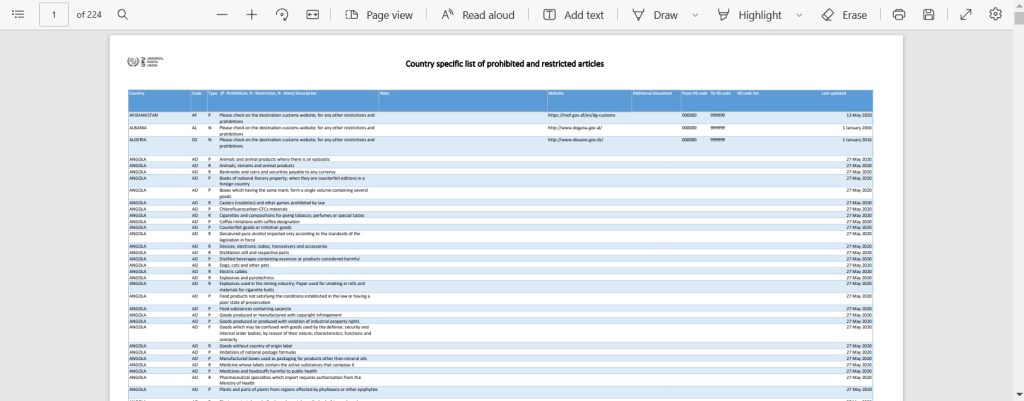Open the table of contents sidebar
1024x401 pixels.
point(18,14)
